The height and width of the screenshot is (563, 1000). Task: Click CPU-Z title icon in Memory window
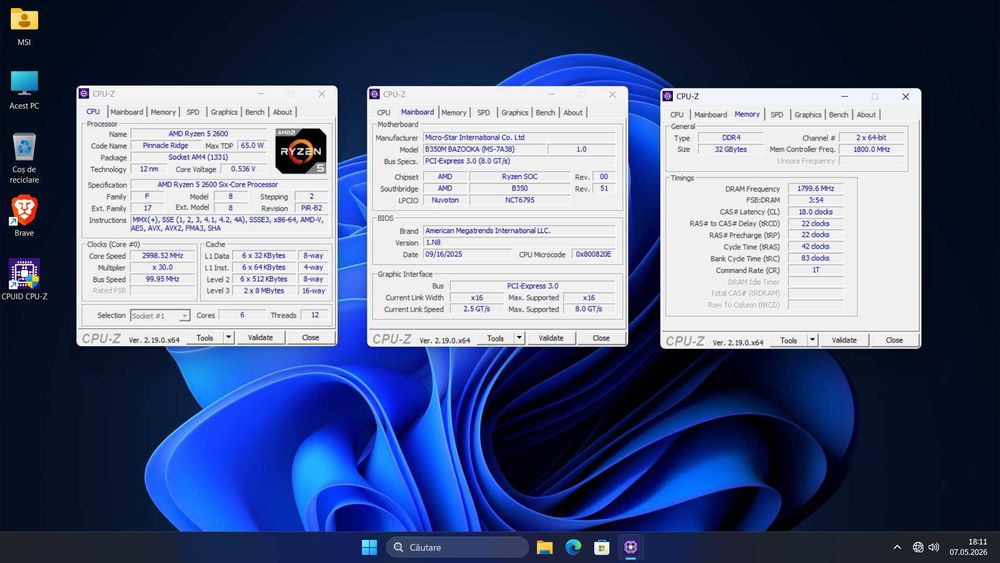point(668,96)
